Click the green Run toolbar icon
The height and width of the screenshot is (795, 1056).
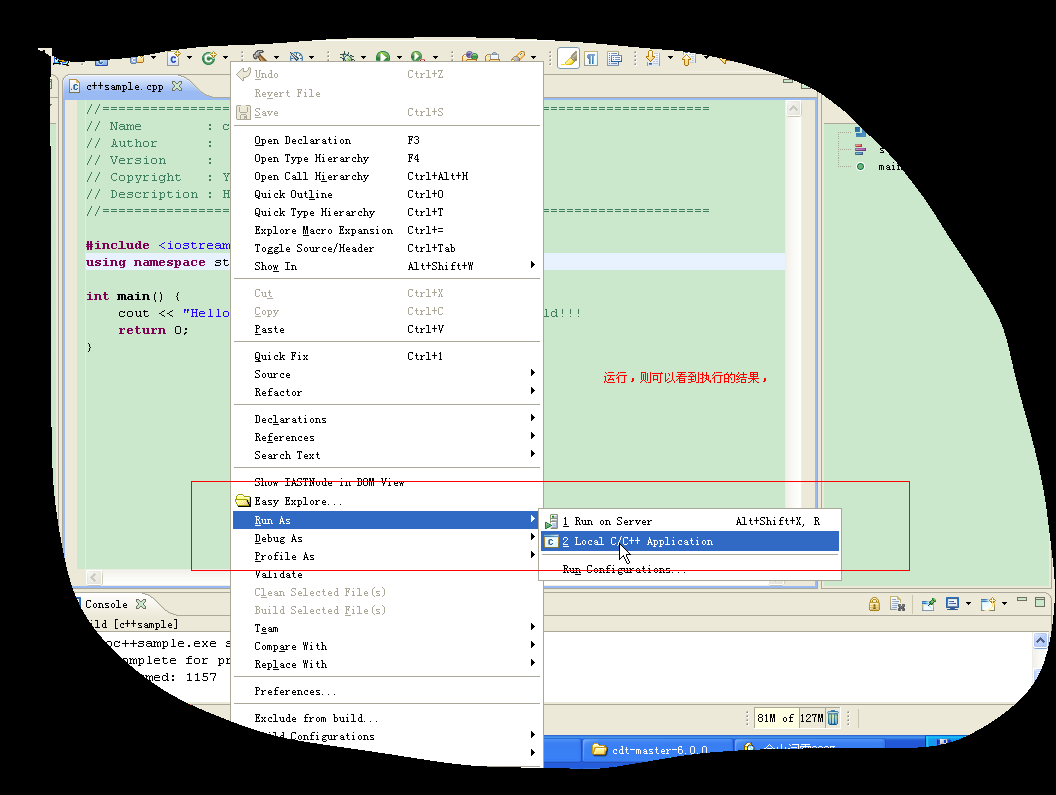(383, 57)
